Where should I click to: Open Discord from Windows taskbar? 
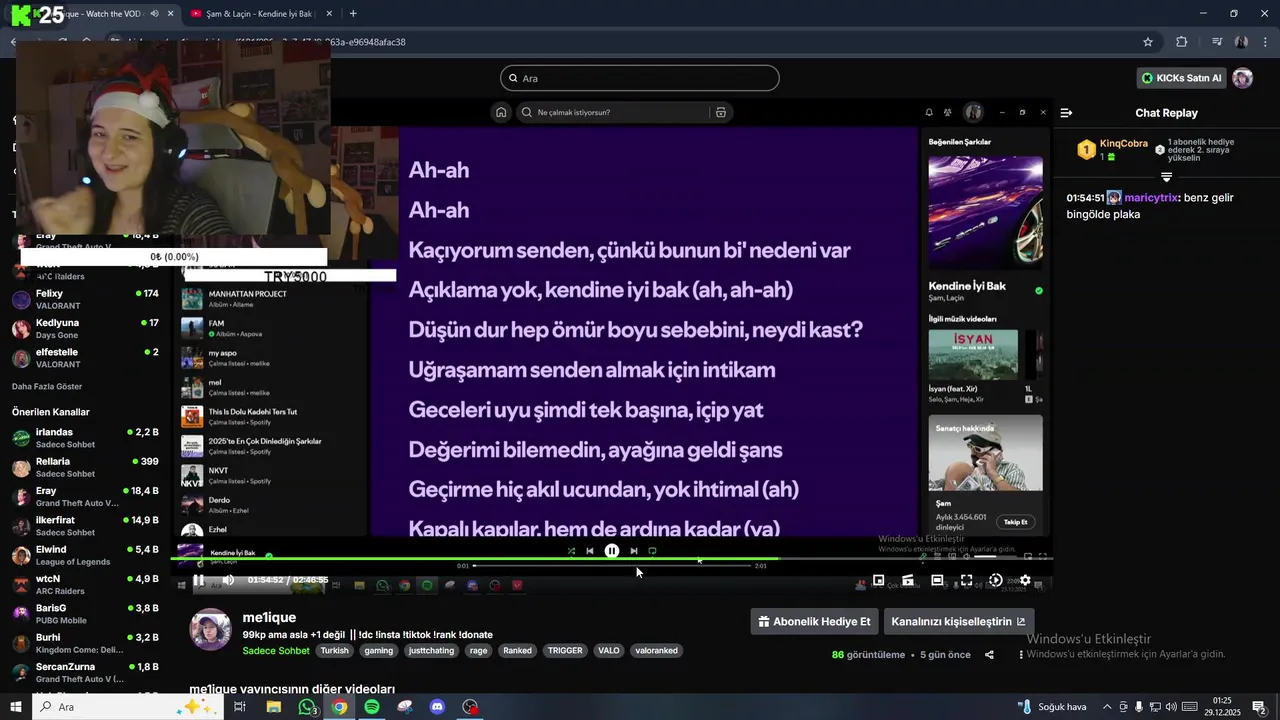437,707
